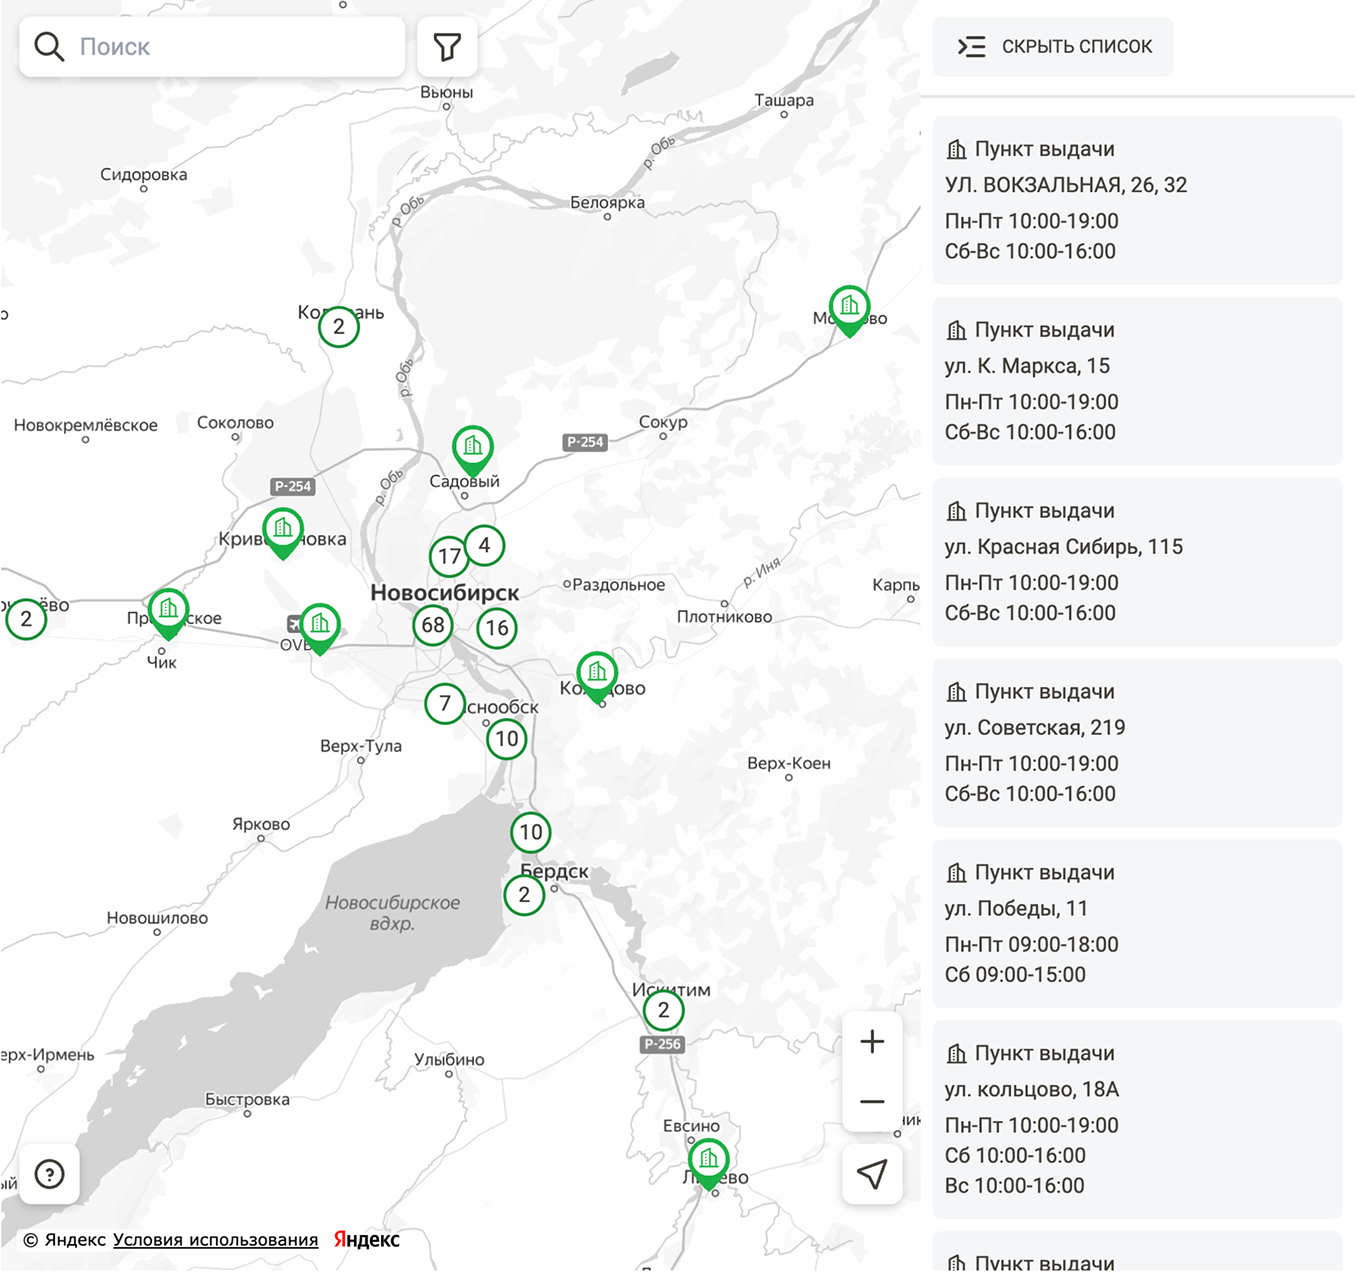The image size is (1356, 1272).
Task: Open the help question mark button
Action: [x=49, y=1174]
